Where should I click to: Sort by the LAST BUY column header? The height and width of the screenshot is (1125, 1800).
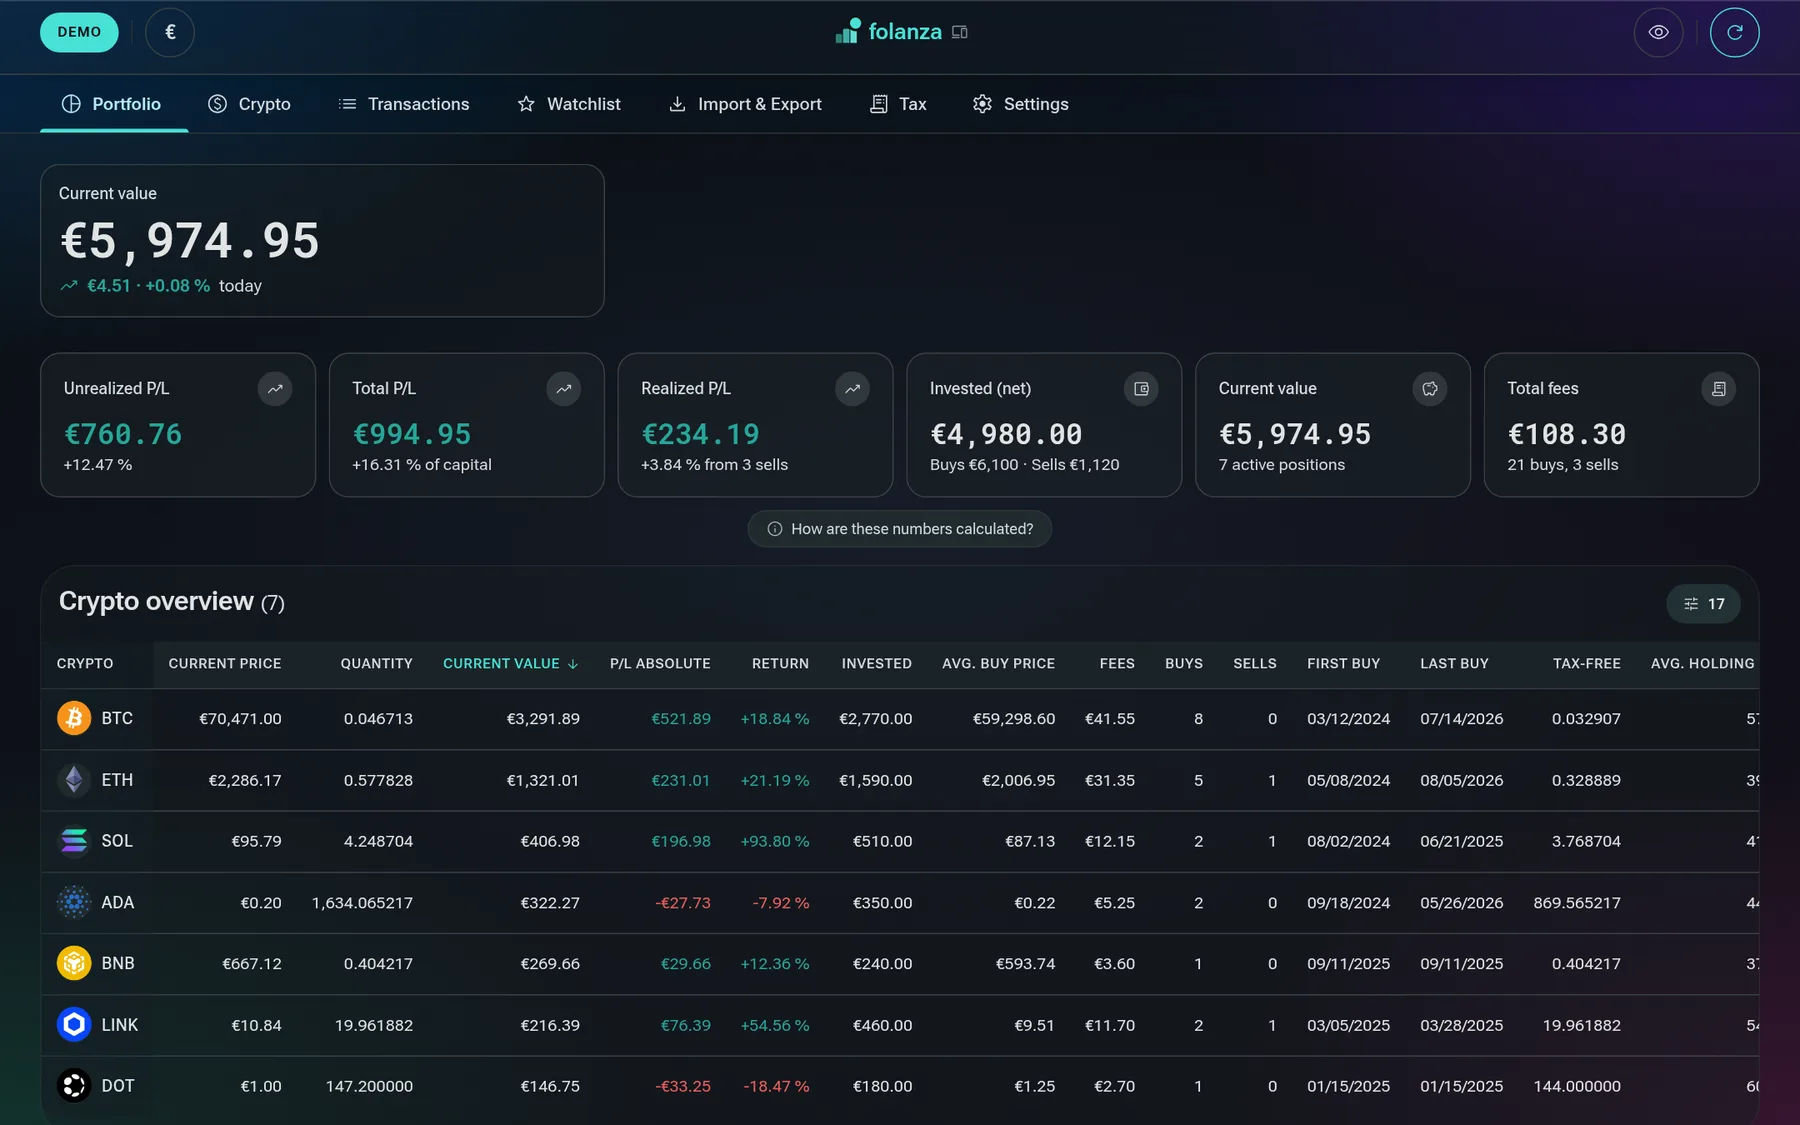(x=1454, y=664)
